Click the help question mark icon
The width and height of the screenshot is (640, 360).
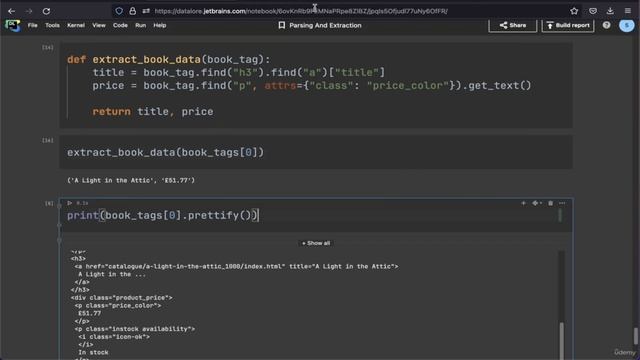tap(607, 25)
